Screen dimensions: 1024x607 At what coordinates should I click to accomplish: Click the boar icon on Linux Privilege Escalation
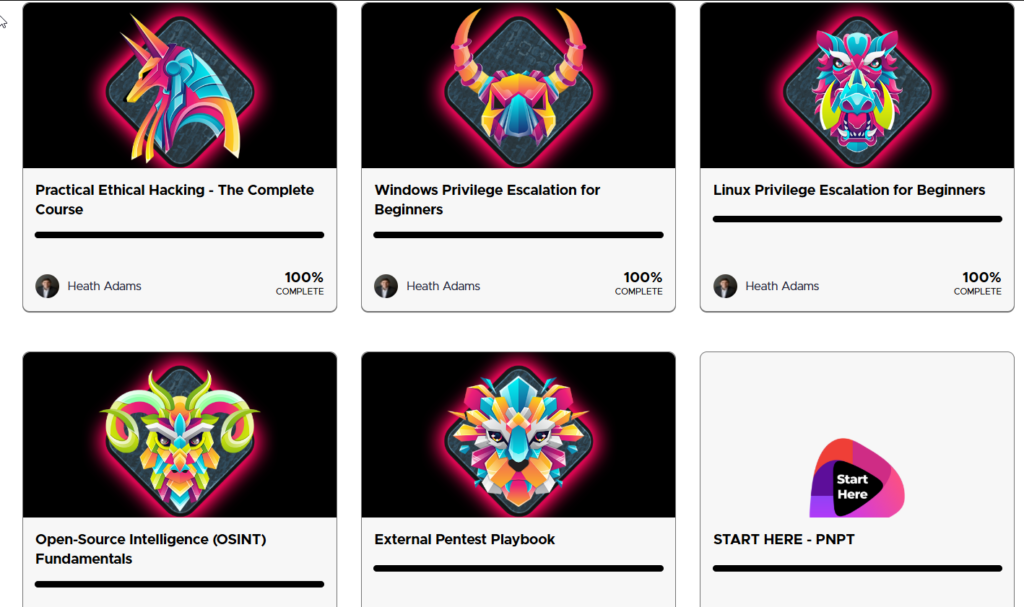pos(857,88)
